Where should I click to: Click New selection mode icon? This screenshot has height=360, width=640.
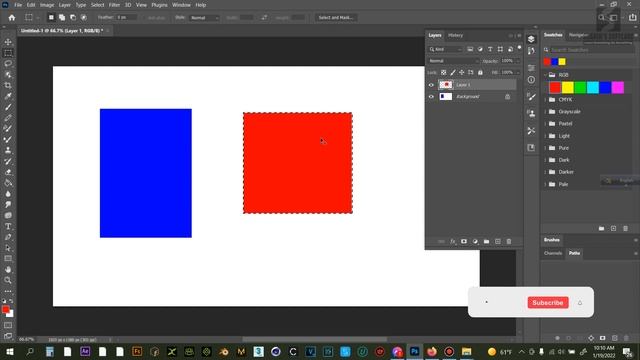51,18
